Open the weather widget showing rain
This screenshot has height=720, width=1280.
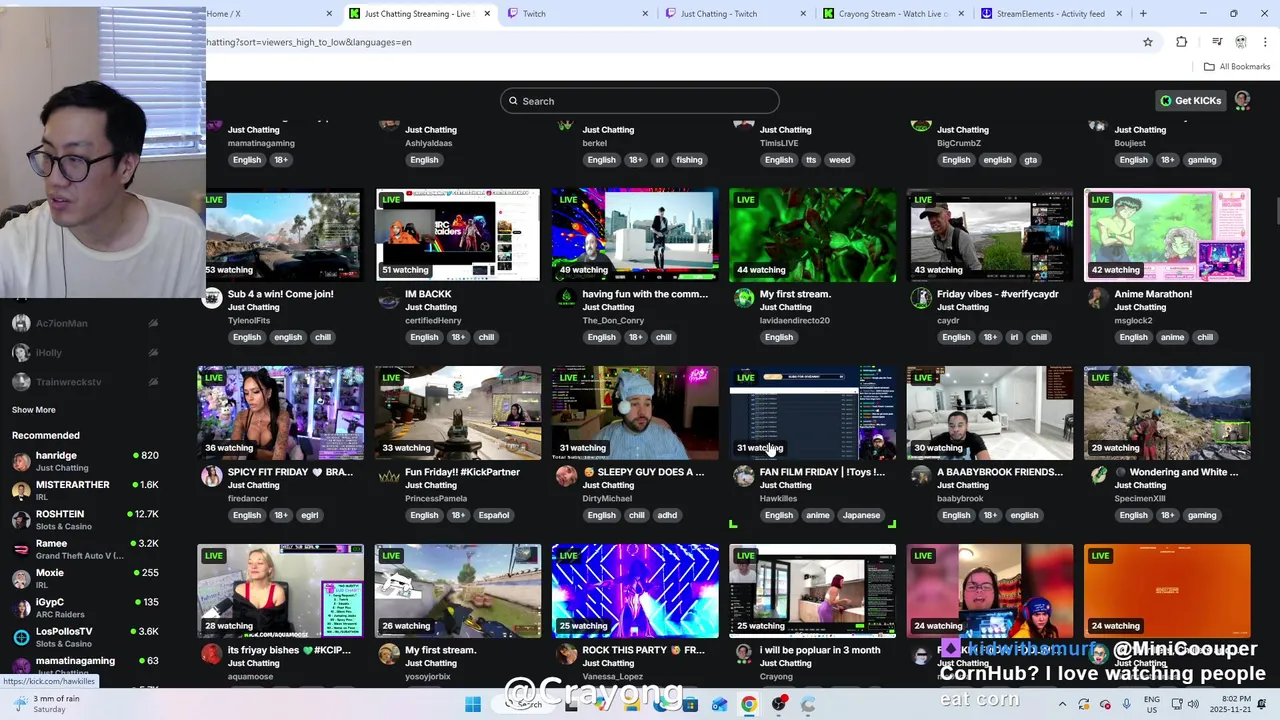(48, 704)
